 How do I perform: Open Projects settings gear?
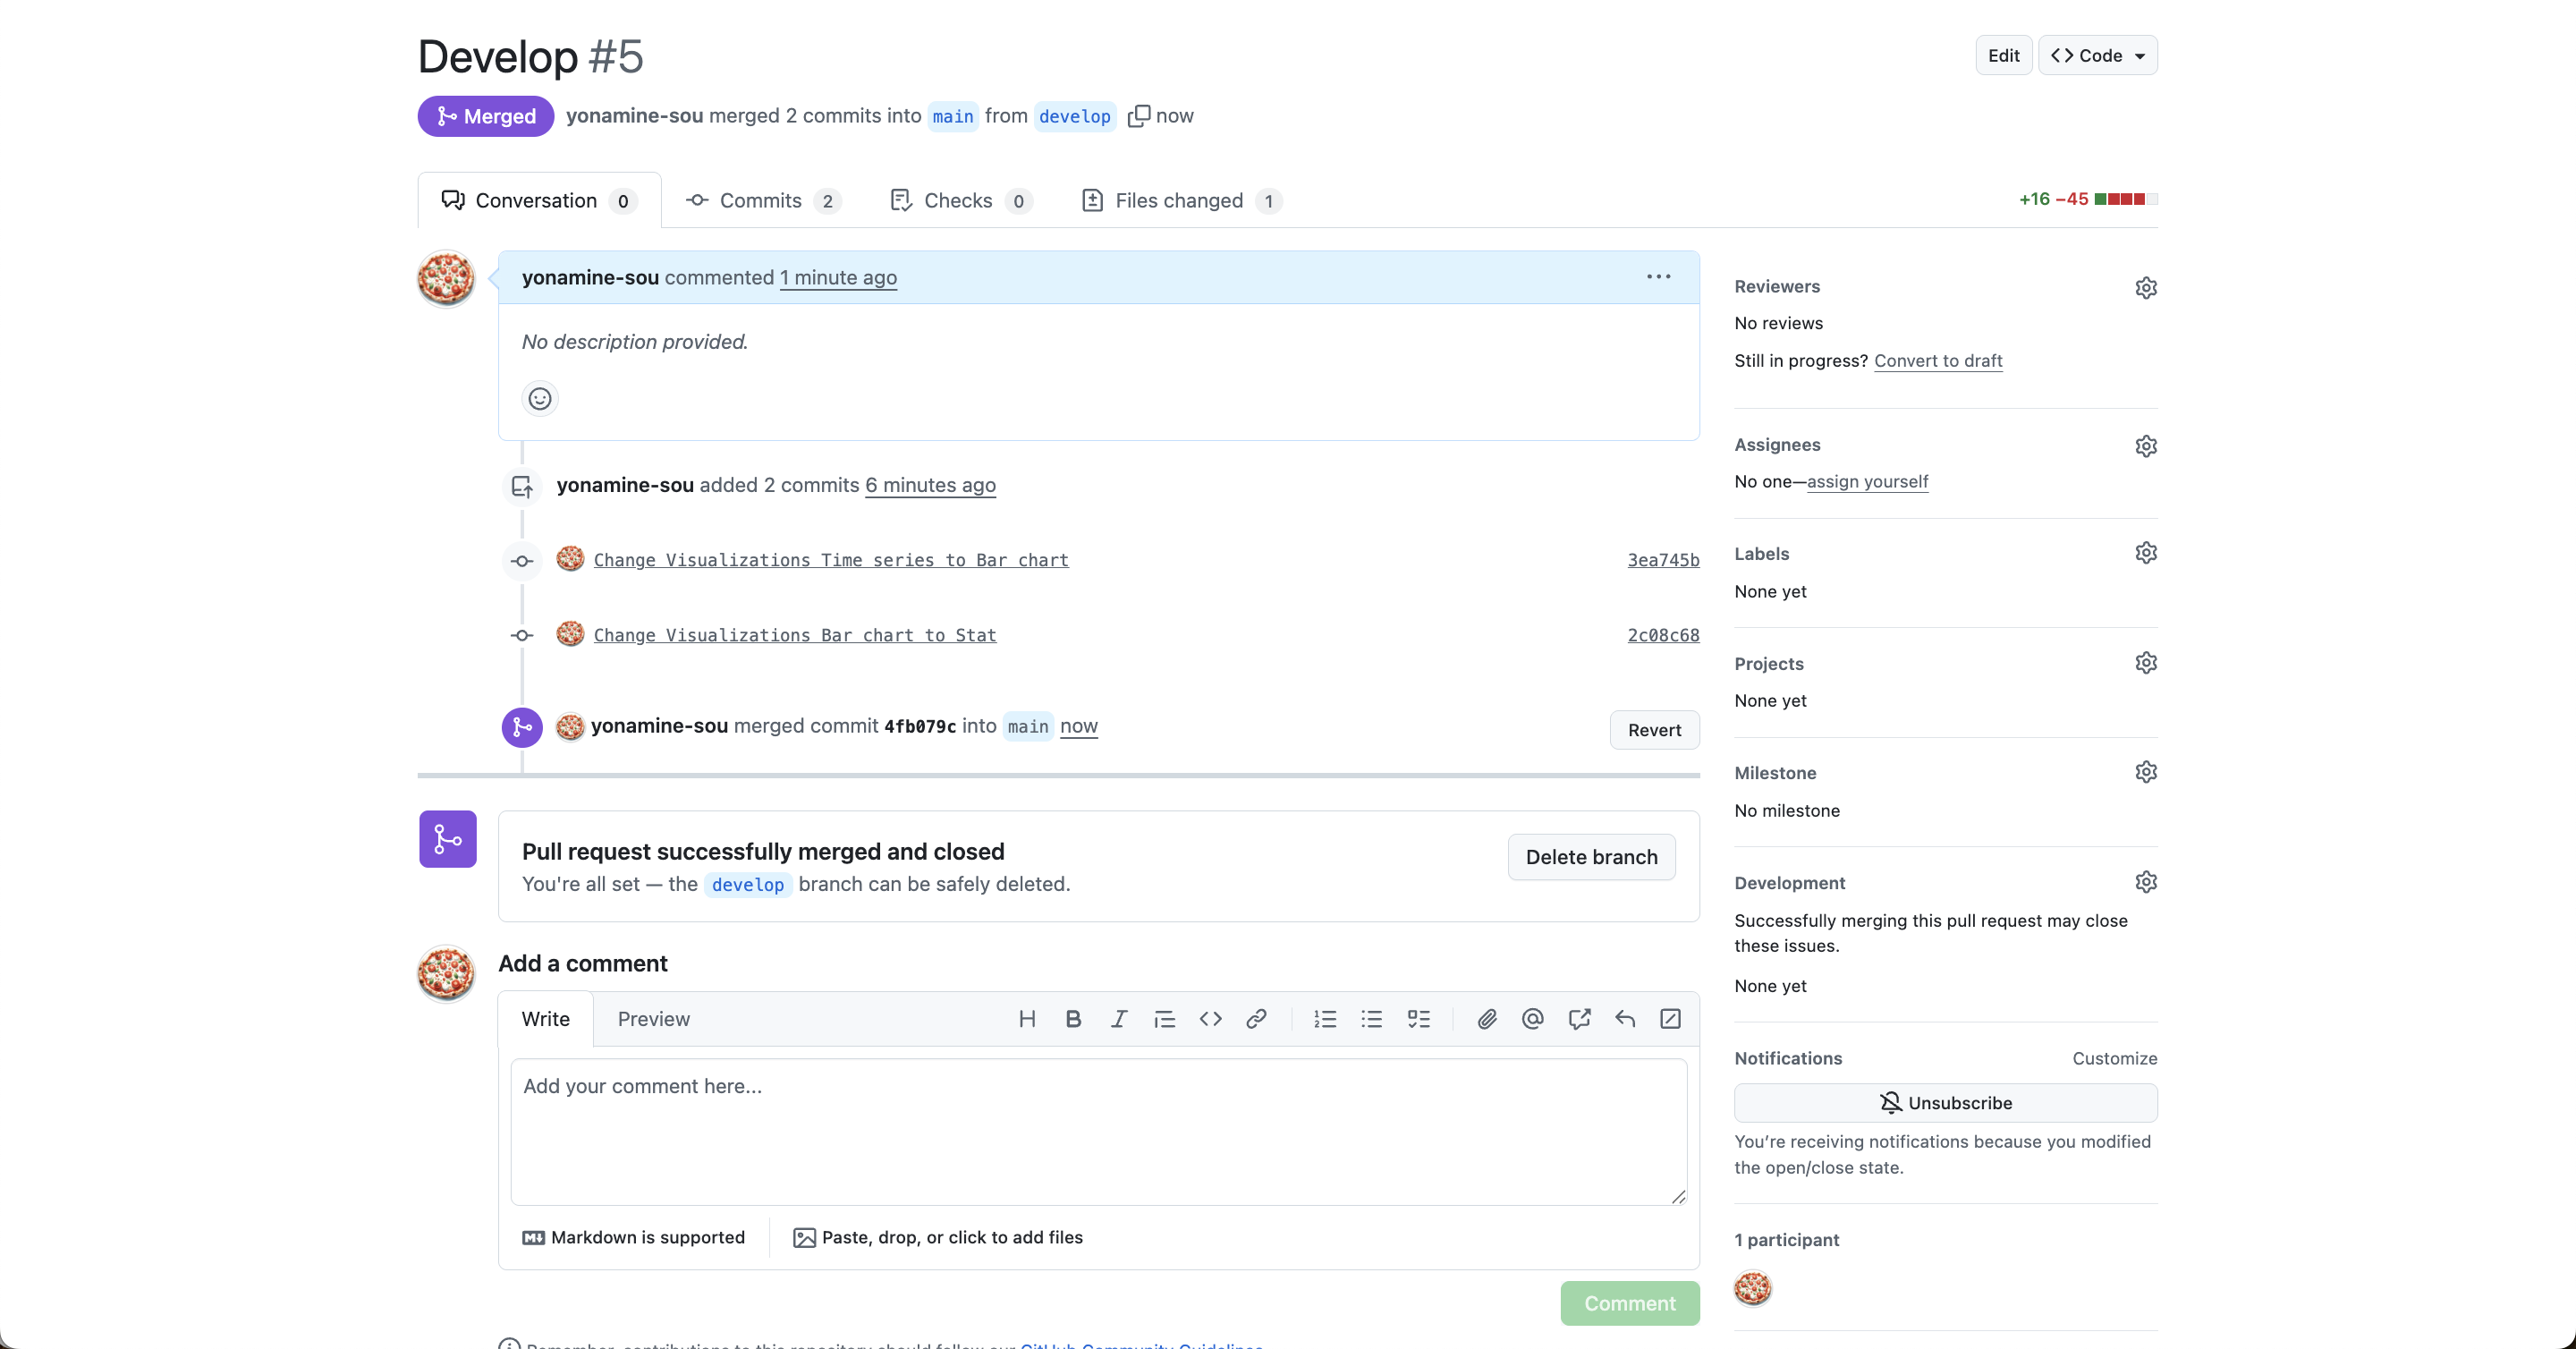pos(2145,663)
